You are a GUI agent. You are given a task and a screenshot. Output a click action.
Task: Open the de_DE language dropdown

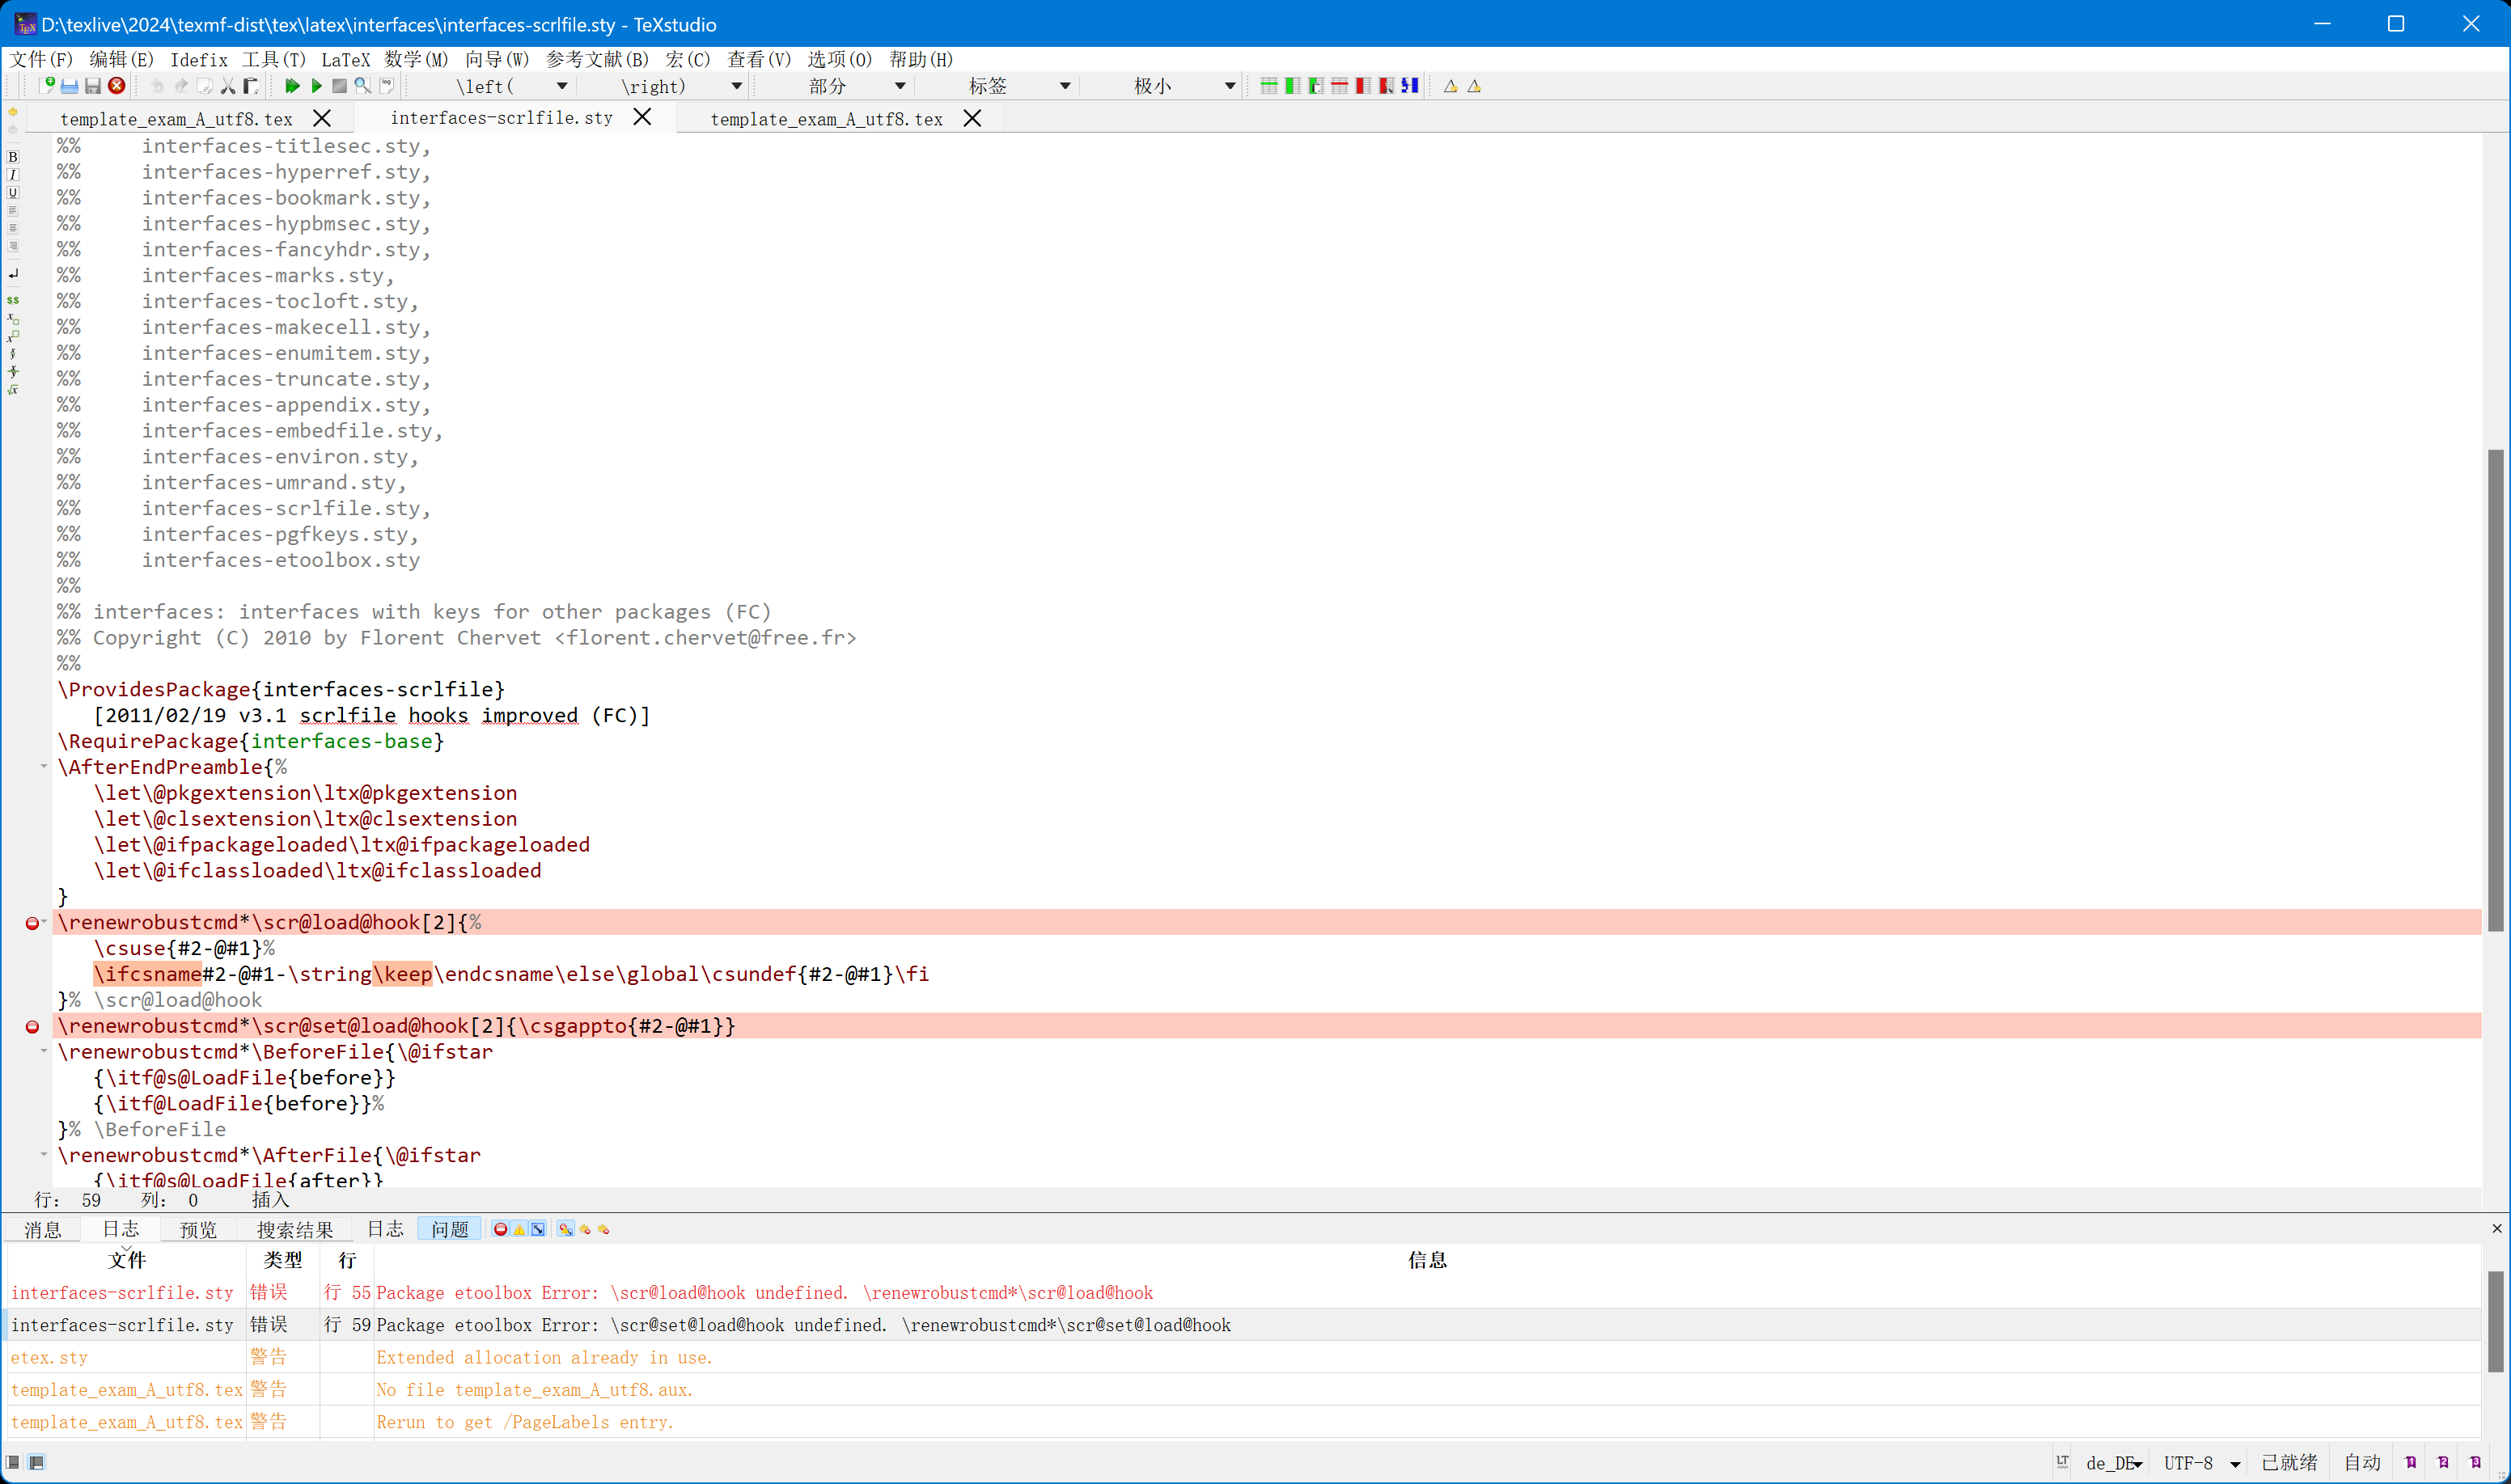coord(2114,1462)
